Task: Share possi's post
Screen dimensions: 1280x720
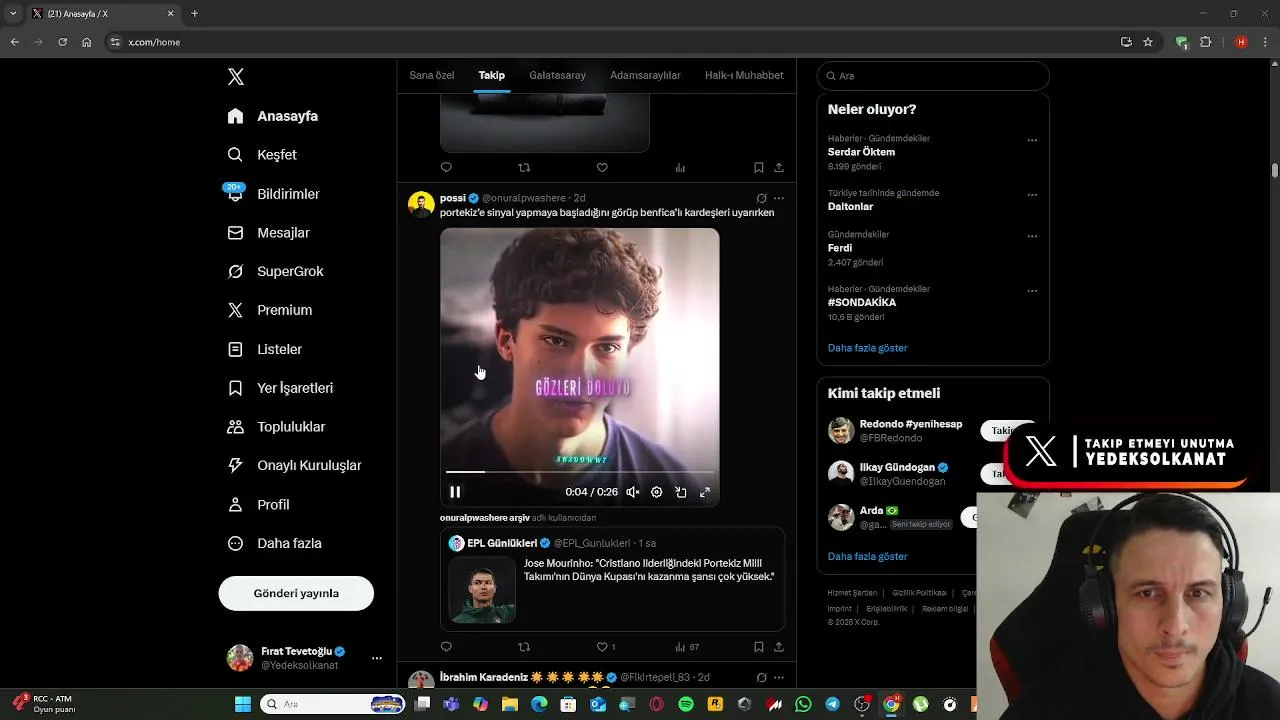Action: coord(779,647)
